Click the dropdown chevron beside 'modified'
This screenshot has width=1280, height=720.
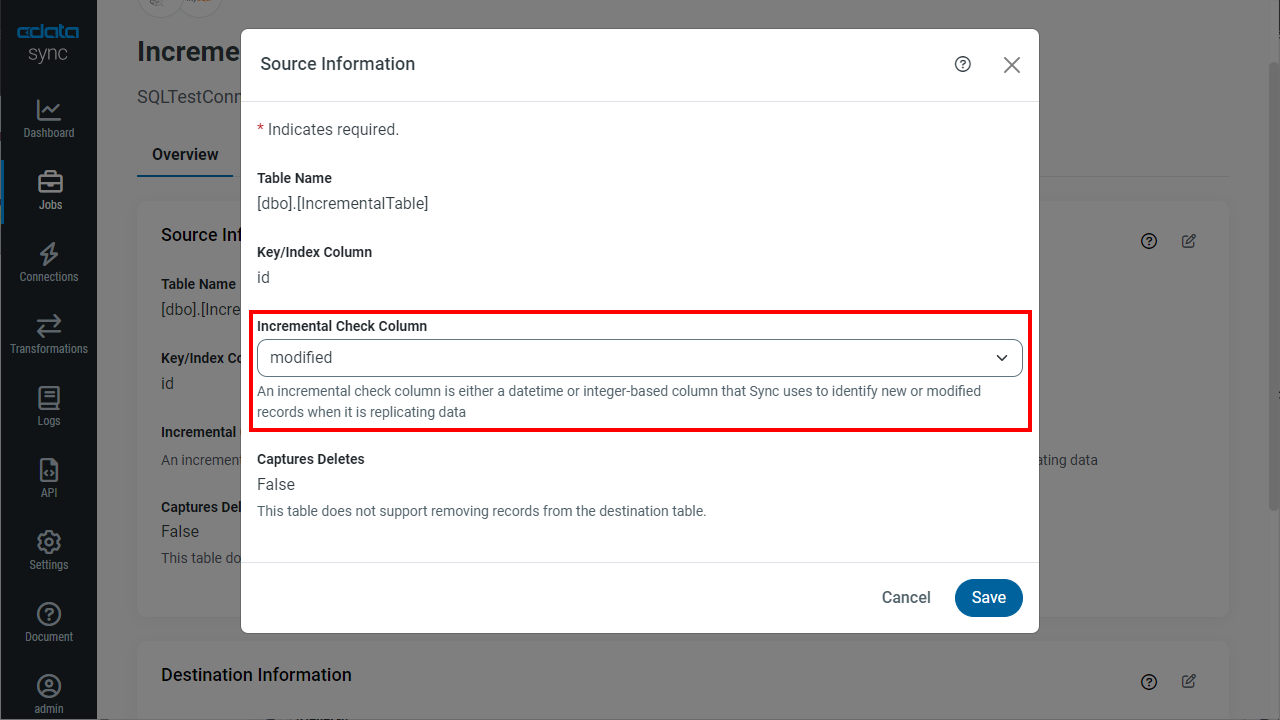1002,358
